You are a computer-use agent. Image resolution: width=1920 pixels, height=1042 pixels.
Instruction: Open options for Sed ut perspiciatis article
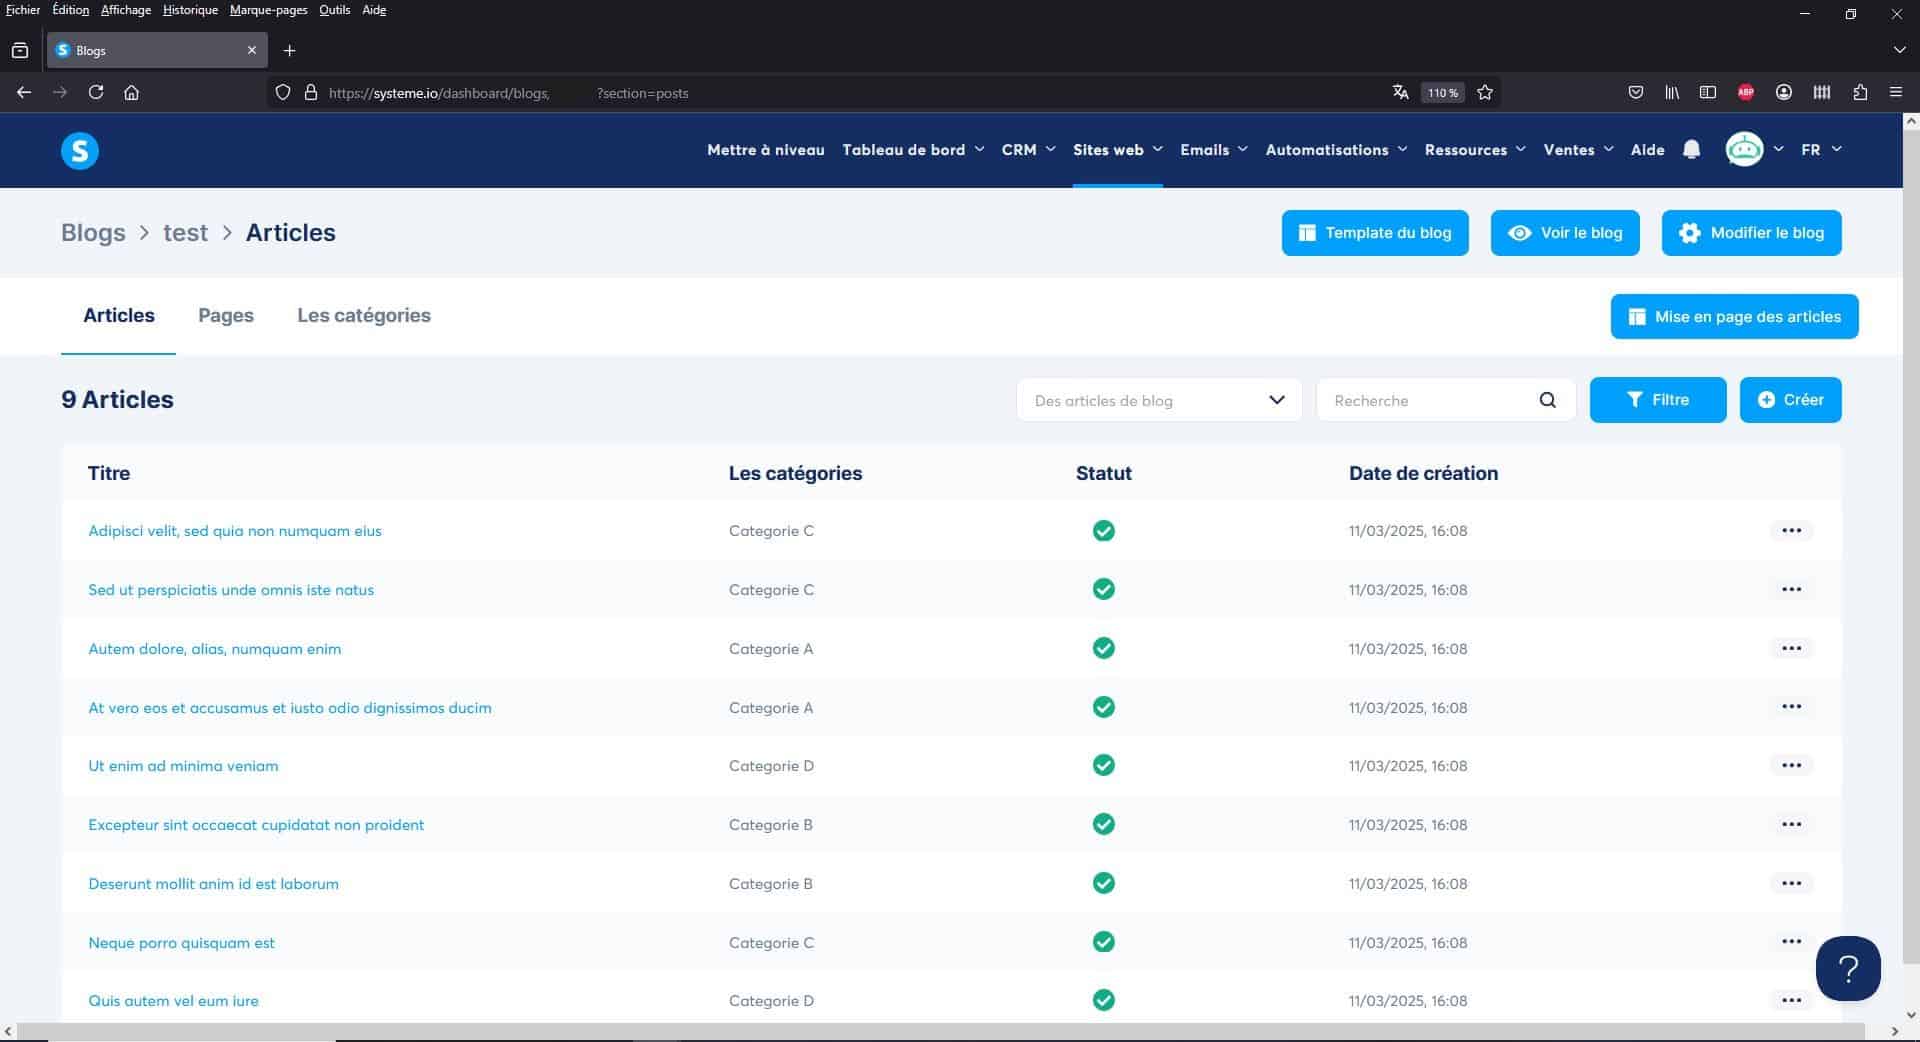point(1791,590)
